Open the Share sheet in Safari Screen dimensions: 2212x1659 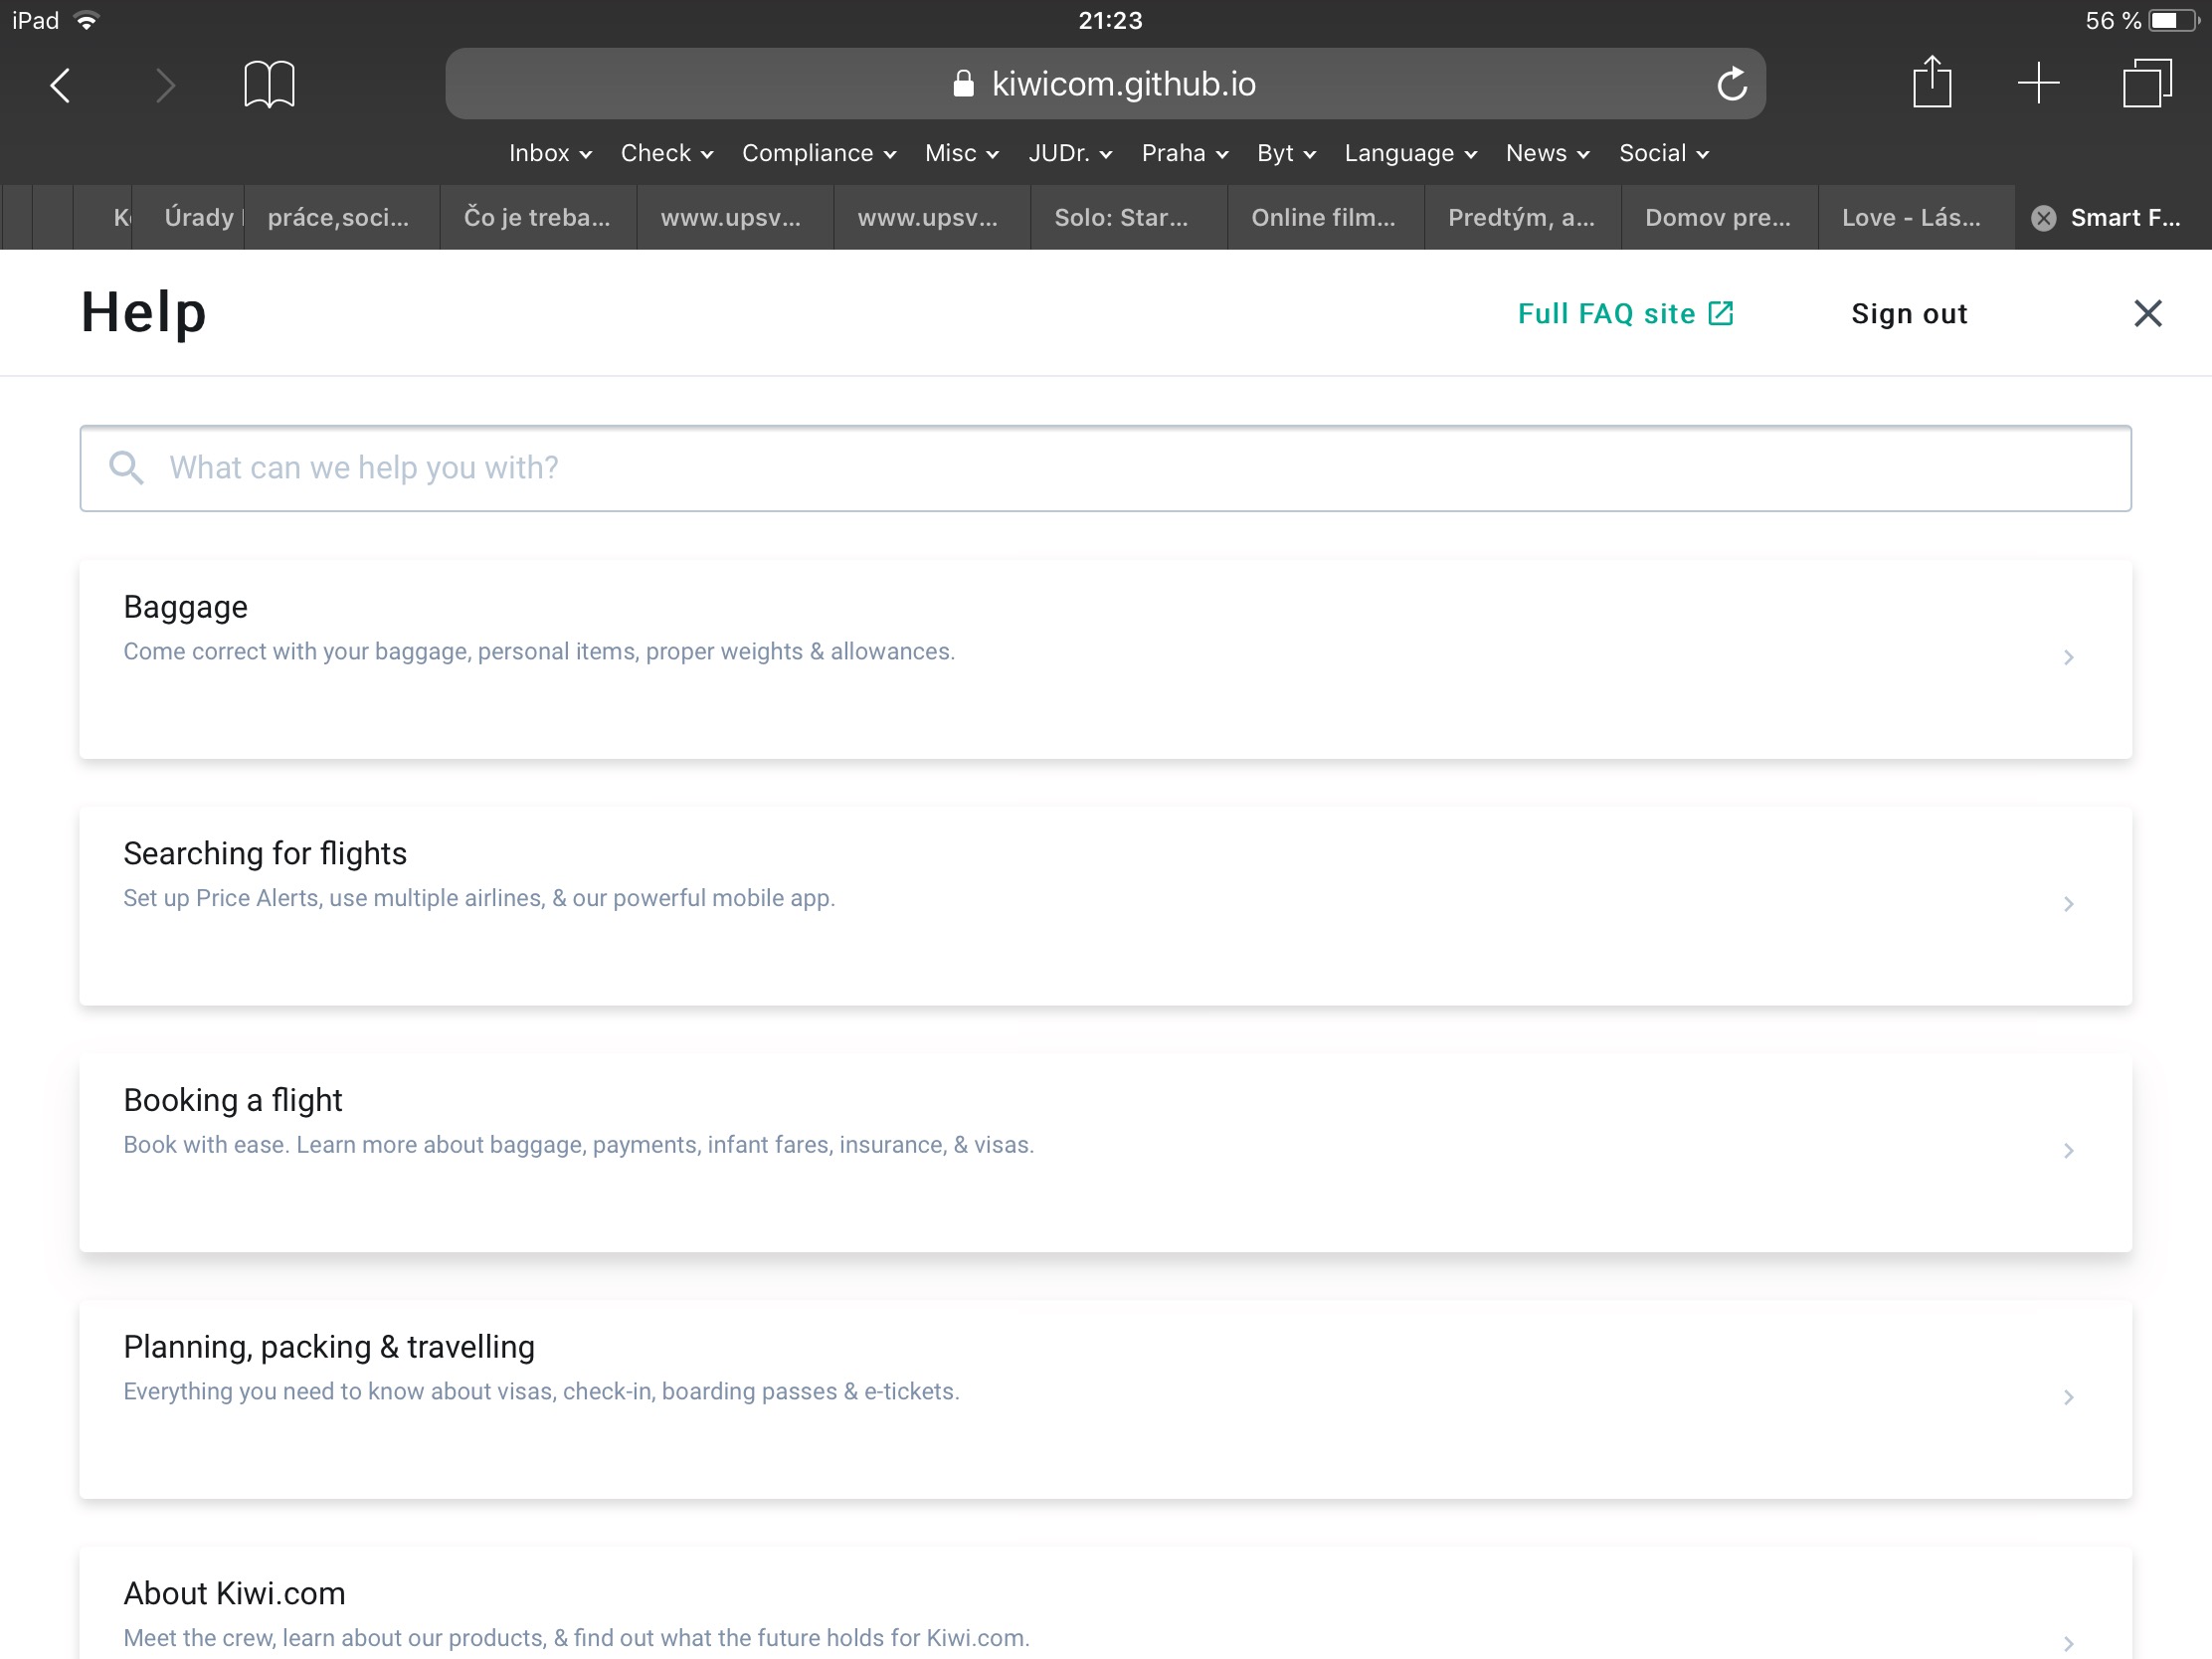click(1932, 84)
